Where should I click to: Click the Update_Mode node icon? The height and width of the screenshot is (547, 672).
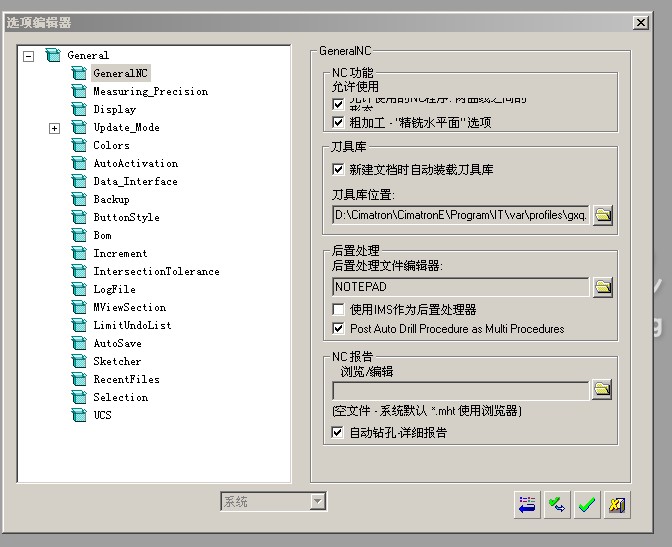79,127
